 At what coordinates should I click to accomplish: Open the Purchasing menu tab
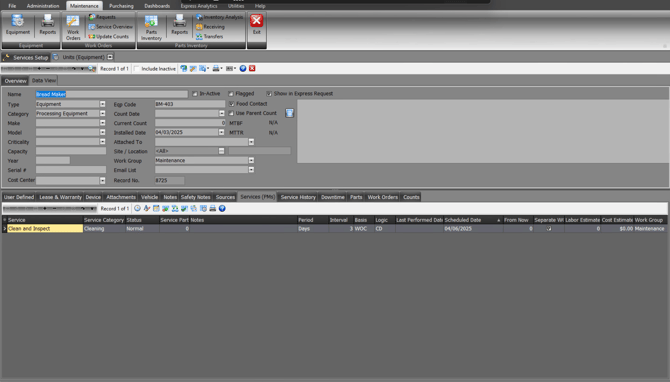click(x=121, y=6)
